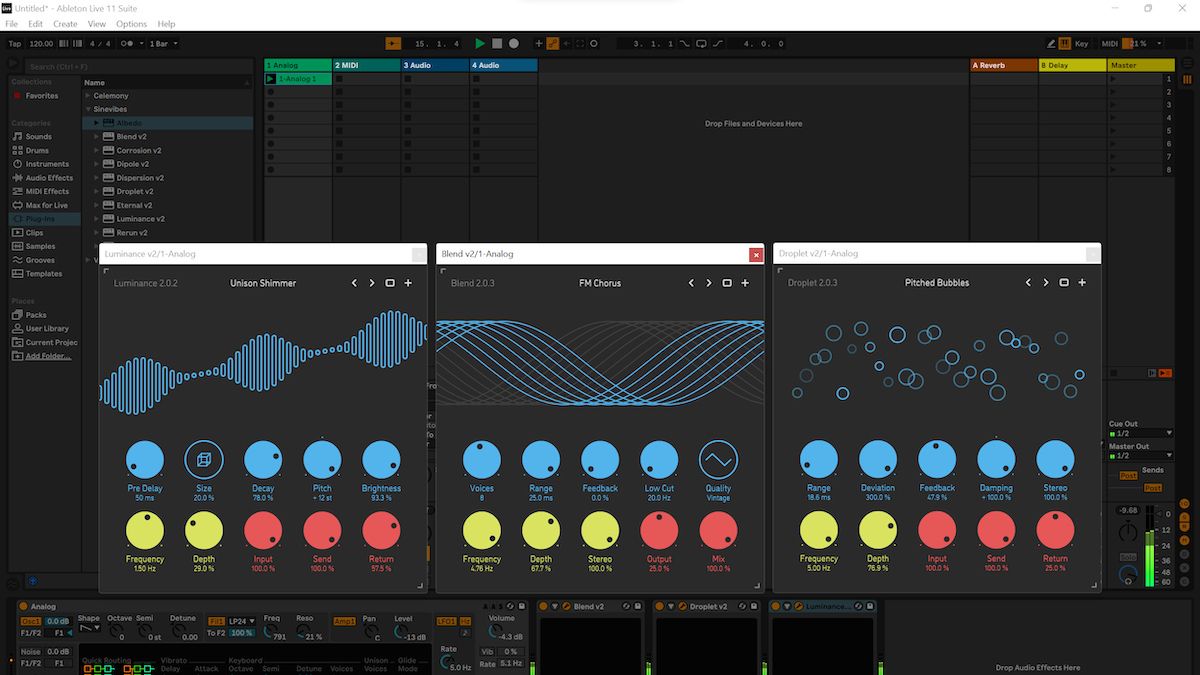Click the Voices knob in Blend plugin
Image resolution: width=1200 pixels, height=675 pixels.
click(482, 460)
